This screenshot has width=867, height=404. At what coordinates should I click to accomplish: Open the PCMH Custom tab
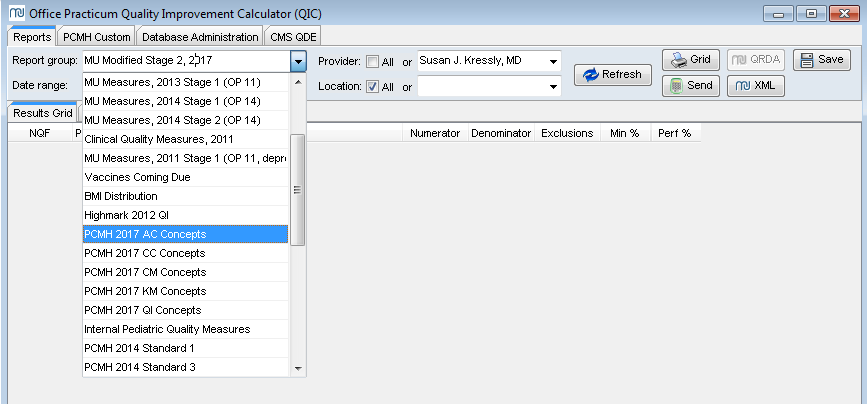(96, 37)
